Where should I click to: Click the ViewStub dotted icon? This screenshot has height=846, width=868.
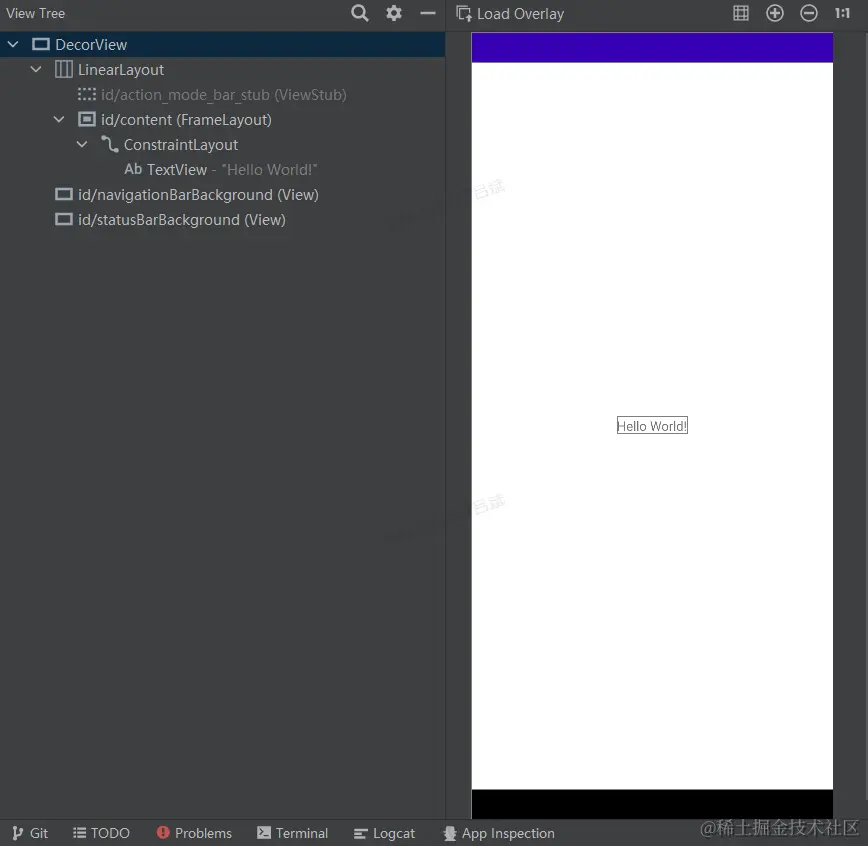point(86,94)
